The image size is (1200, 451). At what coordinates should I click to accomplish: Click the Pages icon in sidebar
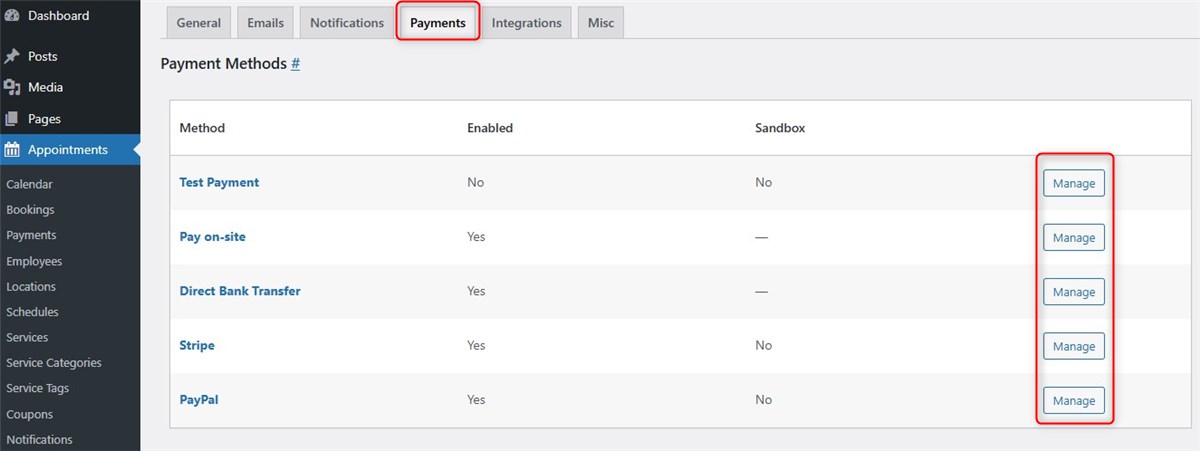tap(12, 119)
